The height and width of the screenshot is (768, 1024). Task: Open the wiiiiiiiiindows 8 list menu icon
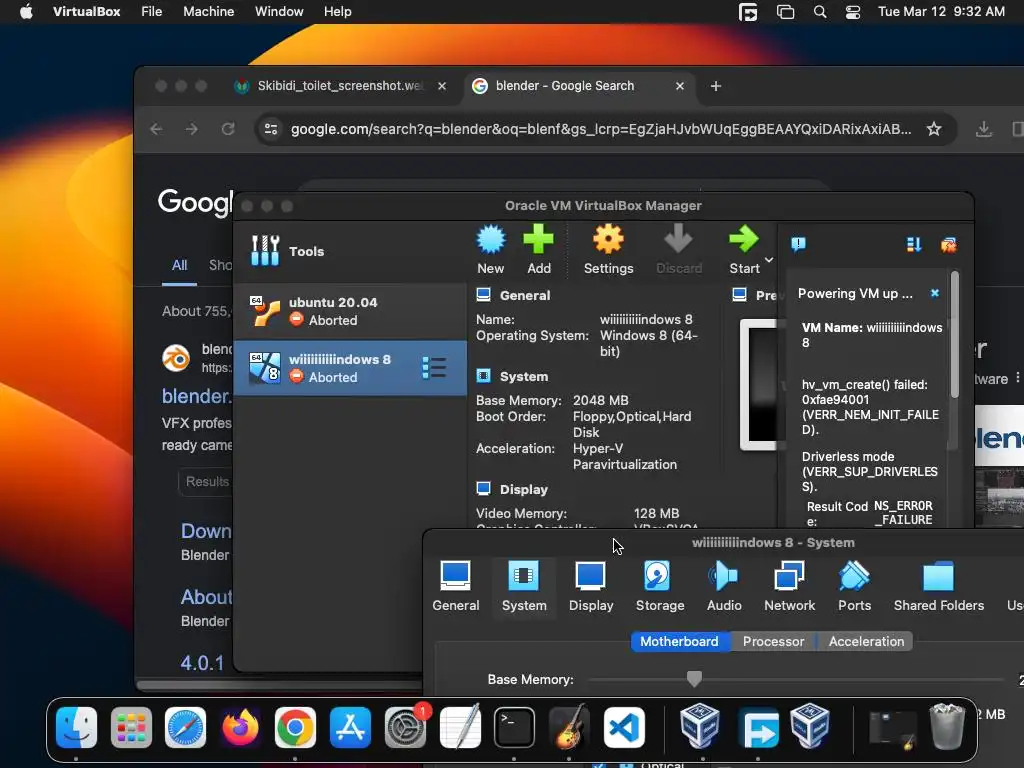tap(434, 368)
